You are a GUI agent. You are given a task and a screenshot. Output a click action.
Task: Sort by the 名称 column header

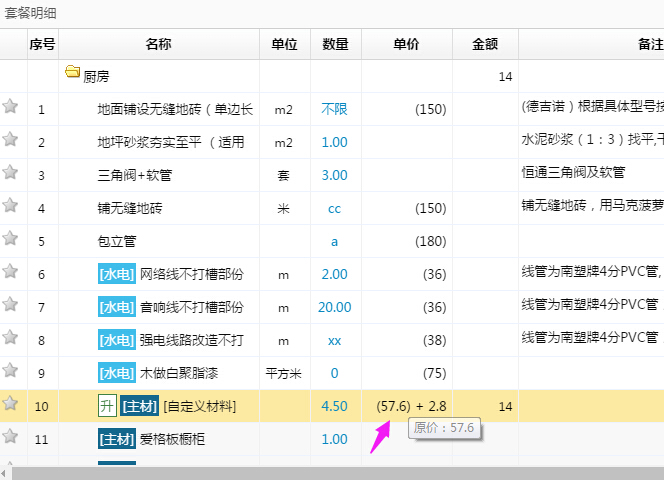tap(158, 44)
